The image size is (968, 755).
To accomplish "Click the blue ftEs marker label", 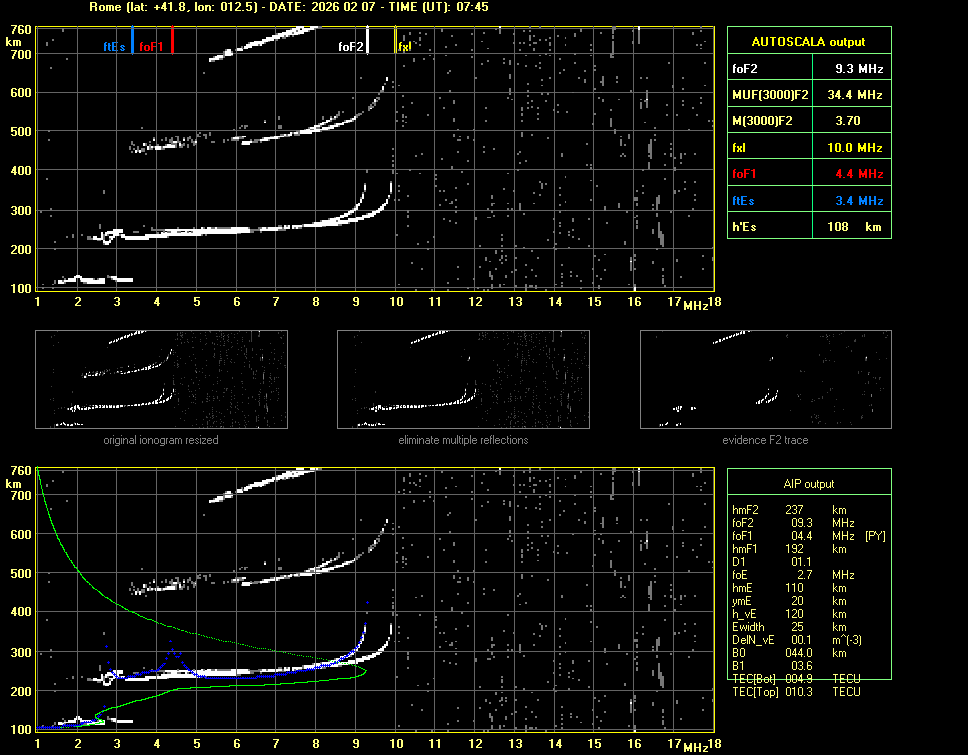I will (x=114, y=46).
